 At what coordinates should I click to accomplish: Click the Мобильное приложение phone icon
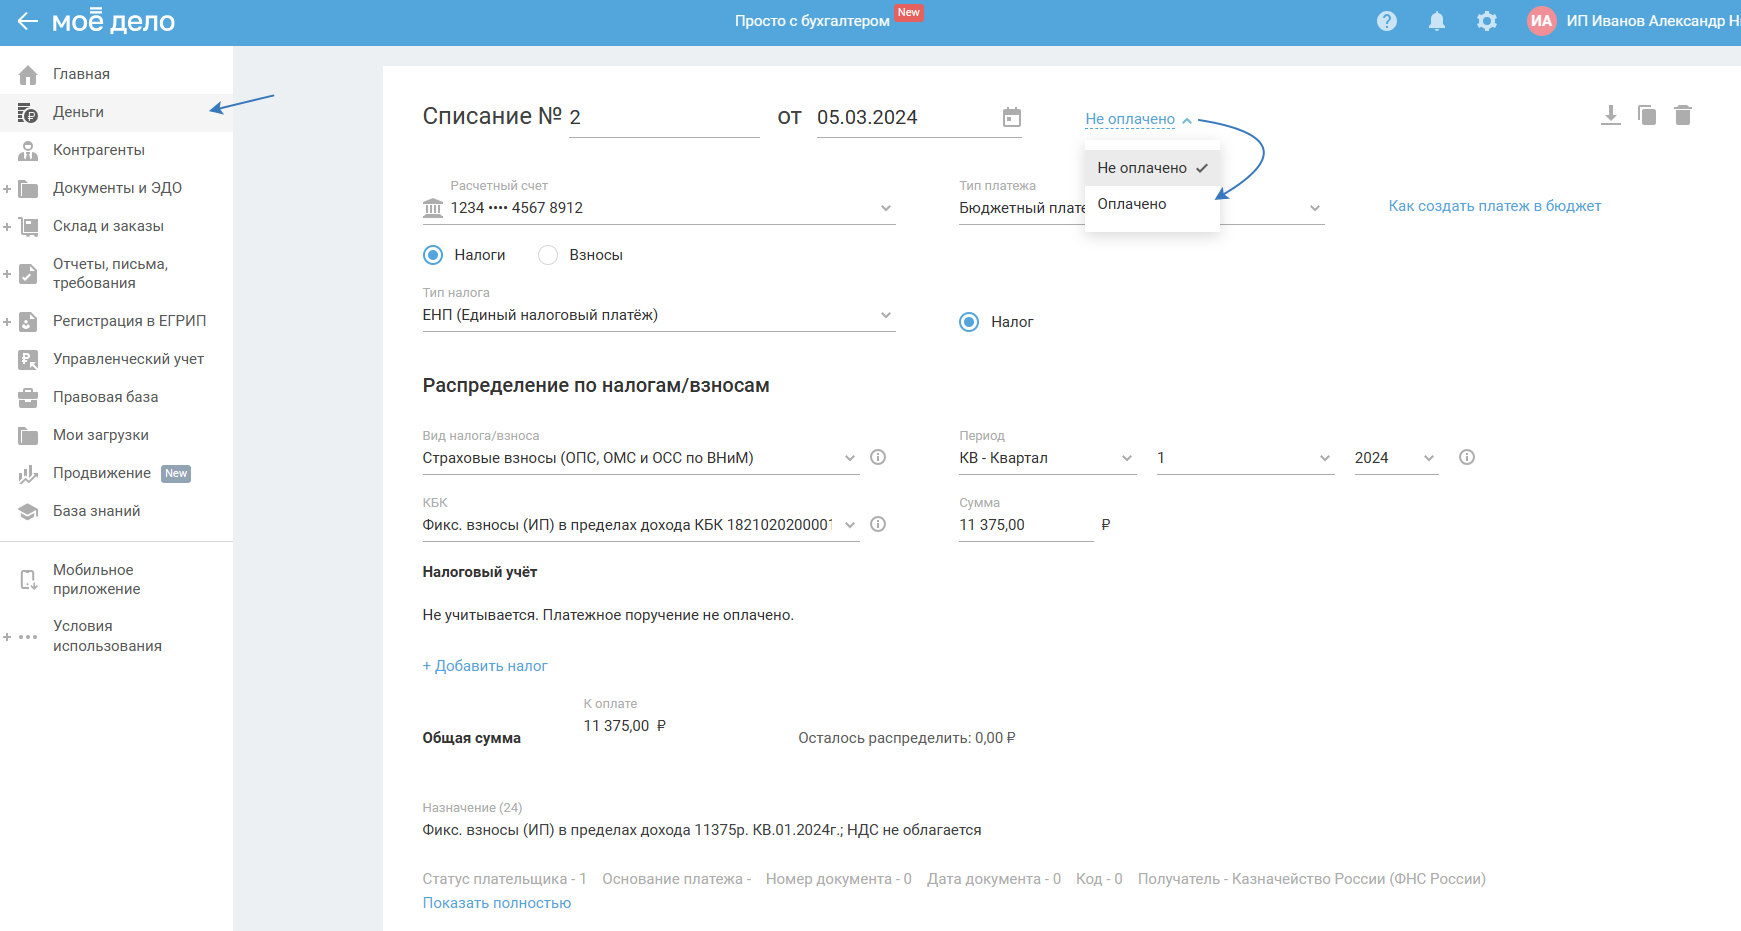[x=28, y=579]
